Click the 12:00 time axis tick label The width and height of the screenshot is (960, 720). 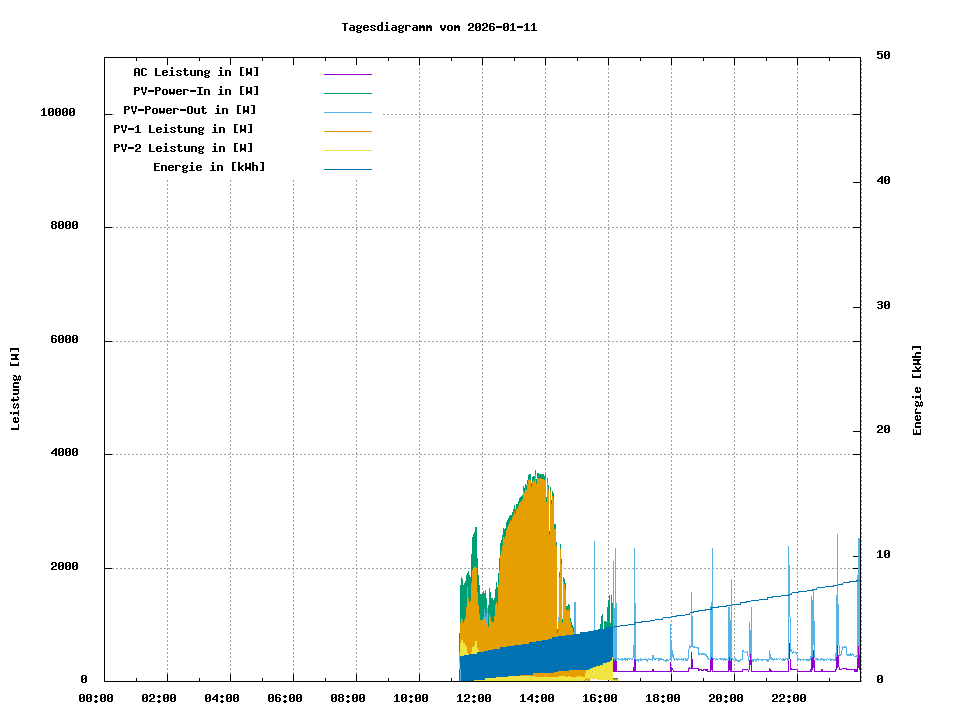(x=474, y=698)
